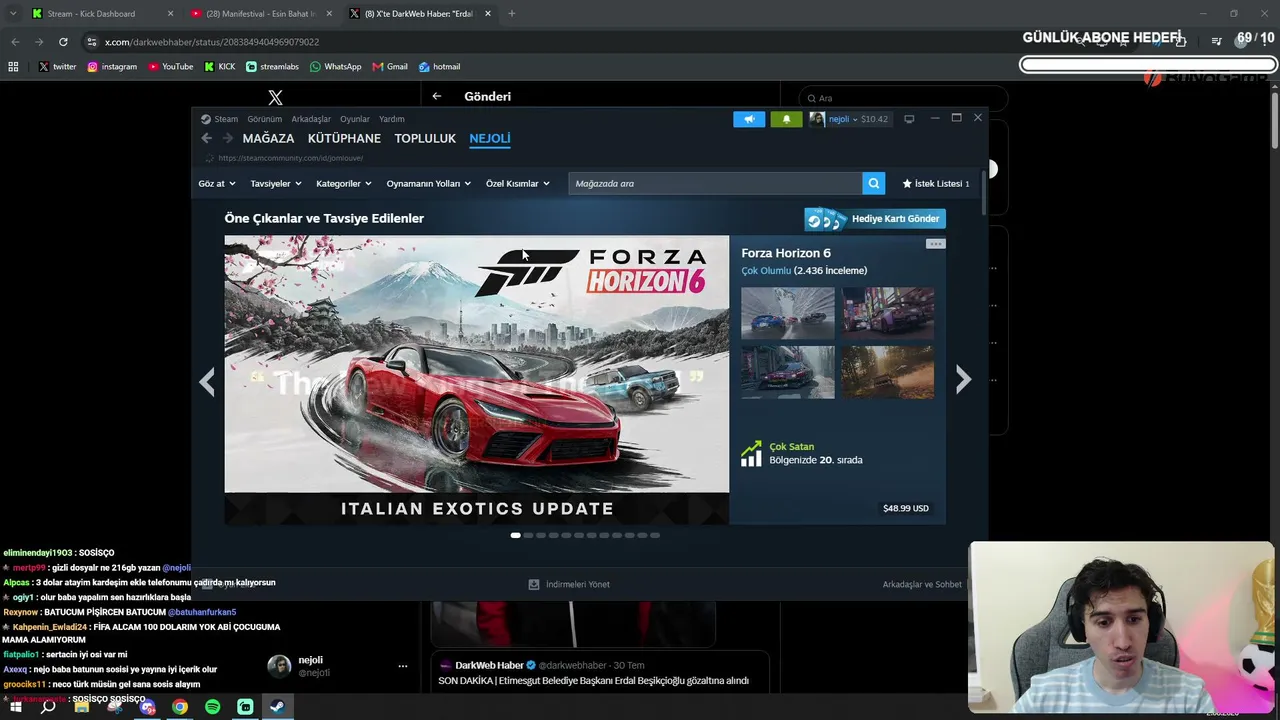Expand the Özel Kısımlar dropdown
Image resolution: width=1280 pixels, height=720 pixels.
coord(518,184)
